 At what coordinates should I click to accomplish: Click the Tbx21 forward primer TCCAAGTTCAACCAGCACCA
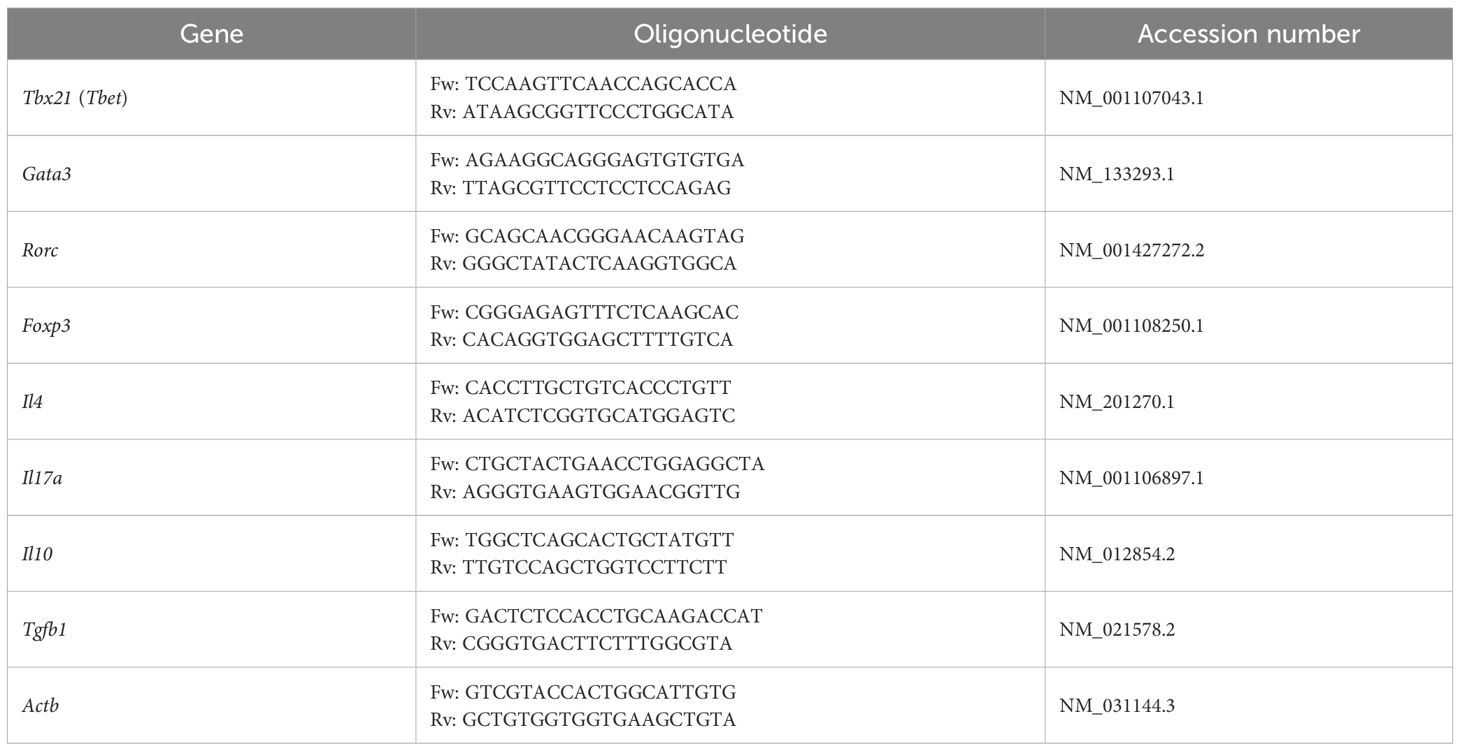[x=600, y=85]
